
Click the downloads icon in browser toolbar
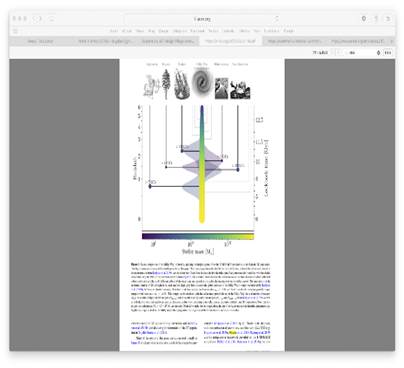[x=364, y=19]
